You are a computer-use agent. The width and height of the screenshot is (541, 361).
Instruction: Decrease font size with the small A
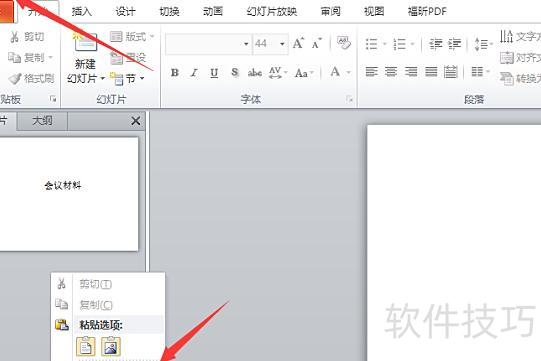(x=317, y=43)
